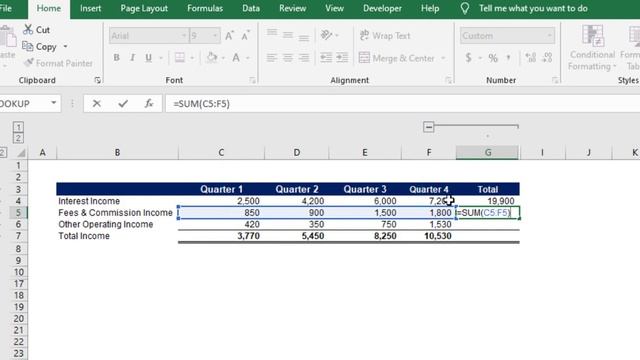Viewport: 640px width, 360px height.
Task: Click the Top Align icon
Action: 272,33
